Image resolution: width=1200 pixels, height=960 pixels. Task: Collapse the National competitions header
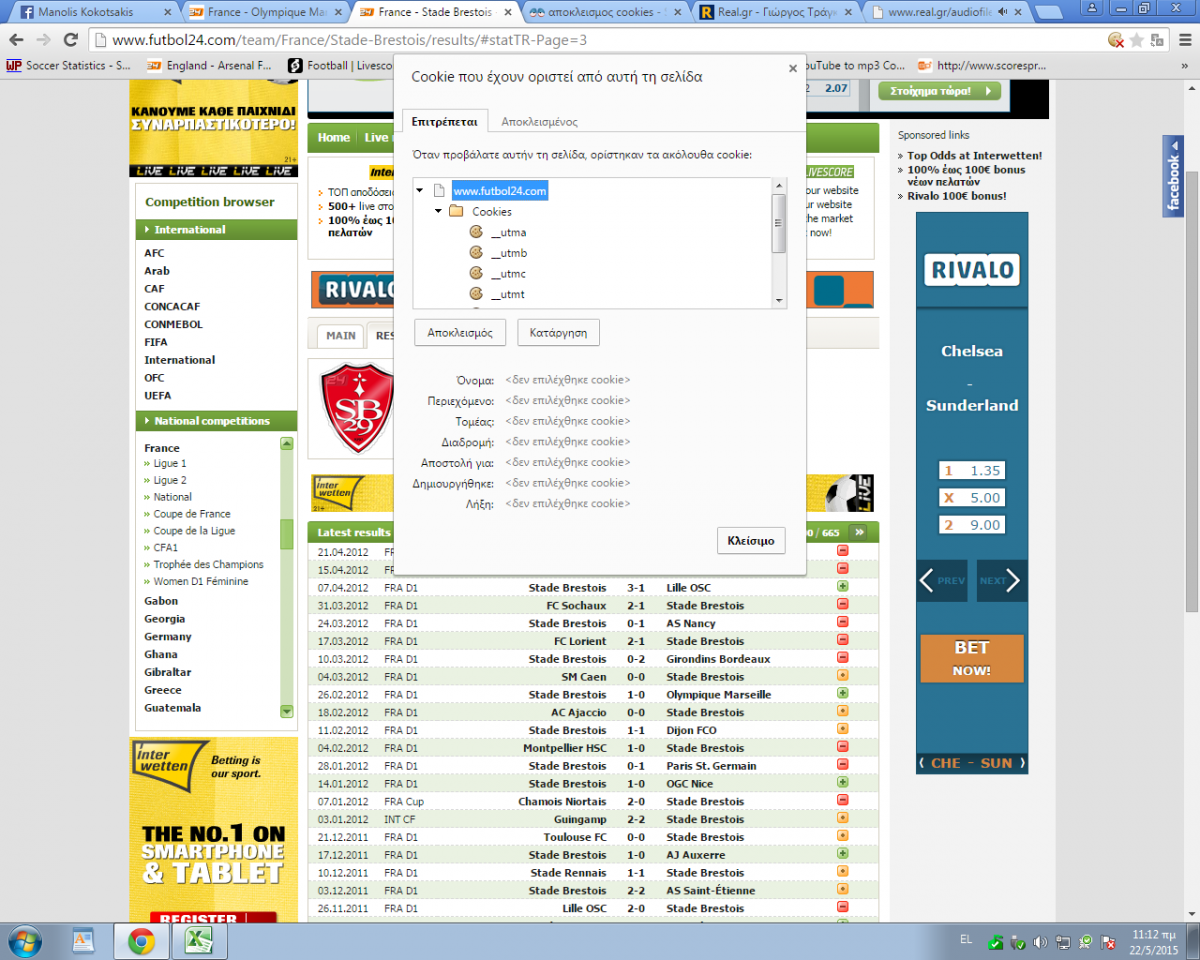pyautogui.click(x=216, y=421)
